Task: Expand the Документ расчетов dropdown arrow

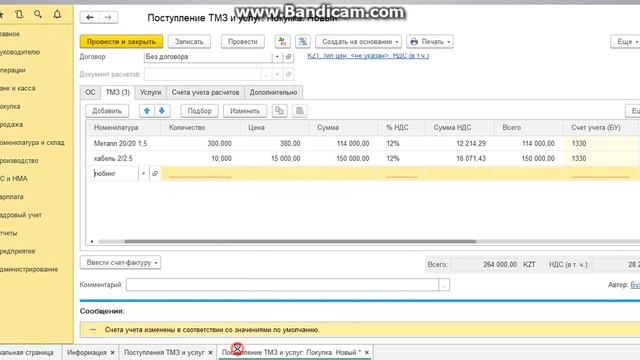Action: (x=277, y=74)
